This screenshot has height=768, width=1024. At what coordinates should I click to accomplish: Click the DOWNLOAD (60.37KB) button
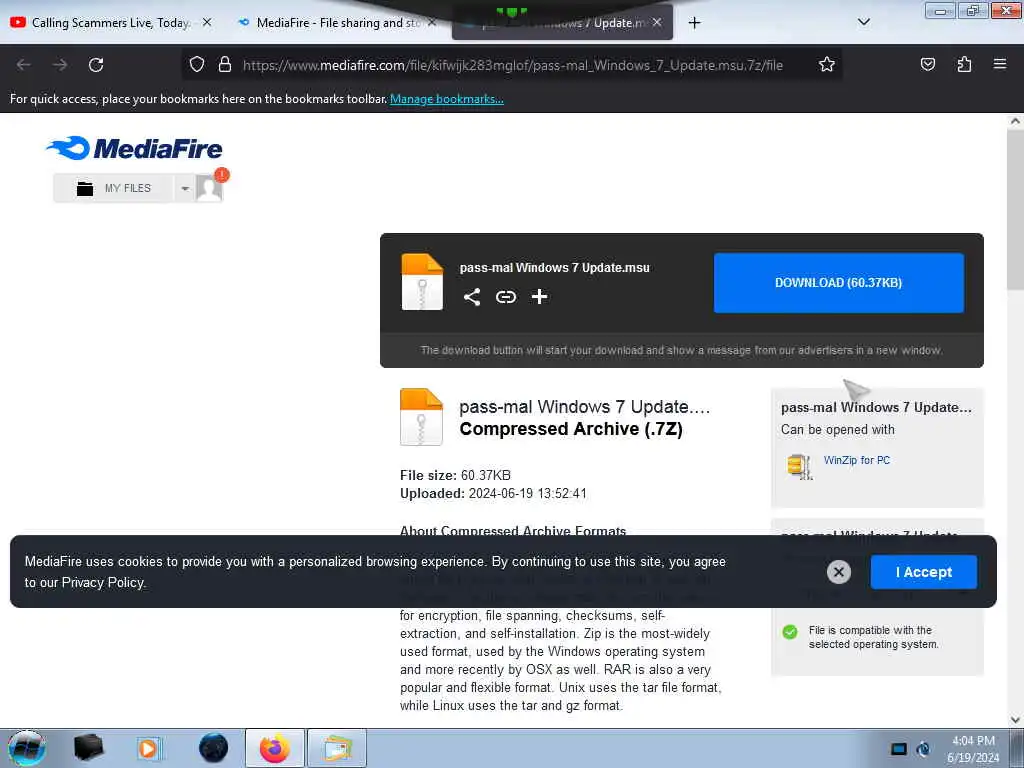pos(839,283)
